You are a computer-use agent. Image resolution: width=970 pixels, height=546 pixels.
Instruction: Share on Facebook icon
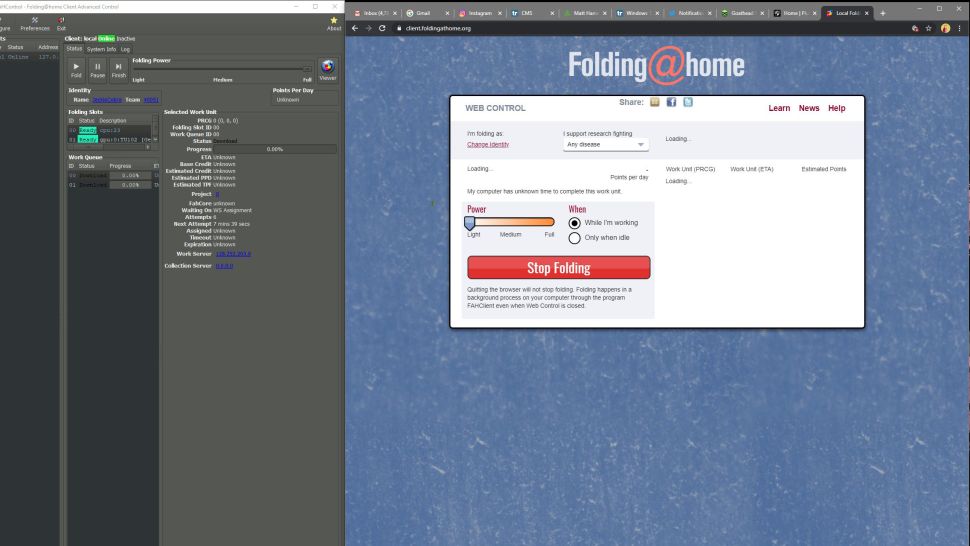[x=671, y=102]
